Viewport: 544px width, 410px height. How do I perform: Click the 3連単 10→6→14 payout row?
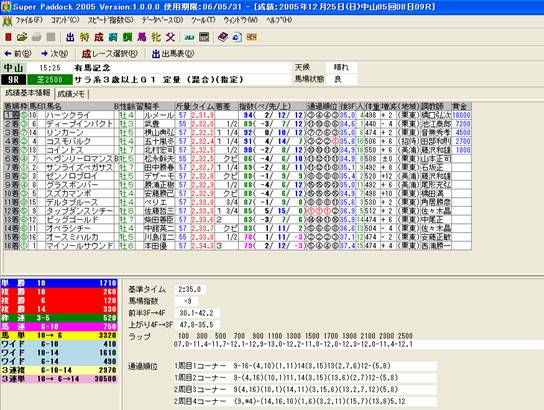(x=59, y=379)
